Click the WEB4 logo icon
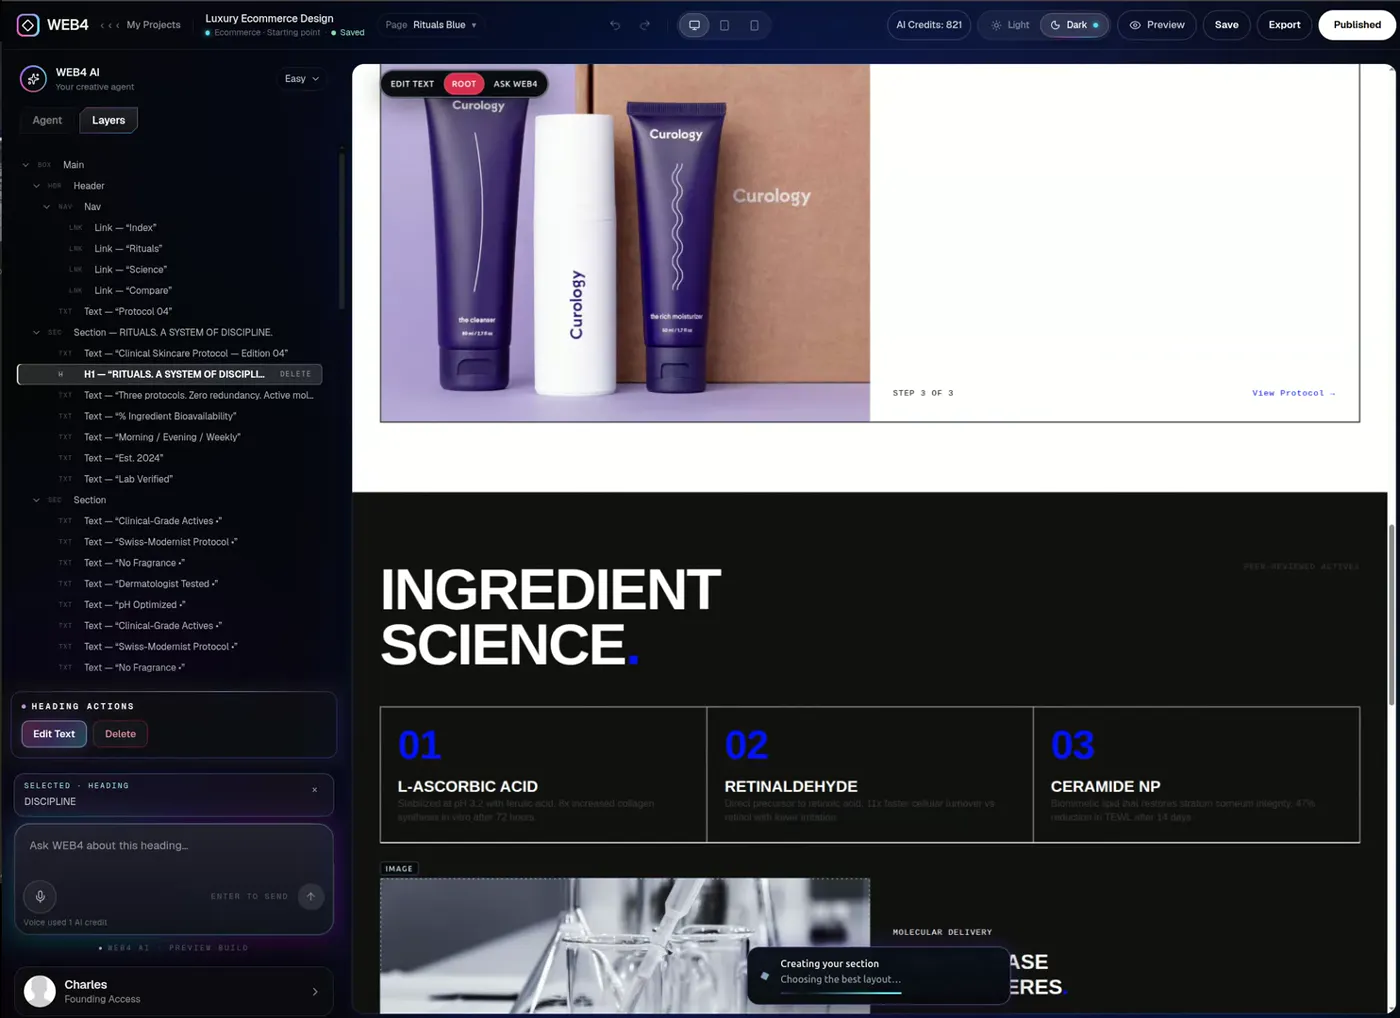 pyautogui.click(x=28, y=25)
